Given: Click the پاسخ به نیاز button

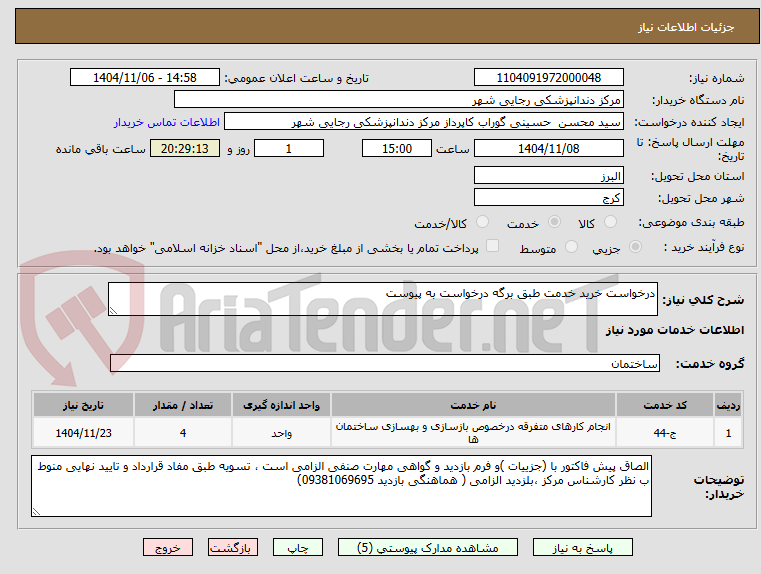Looking at the screenshot, I should coord(582,547).
